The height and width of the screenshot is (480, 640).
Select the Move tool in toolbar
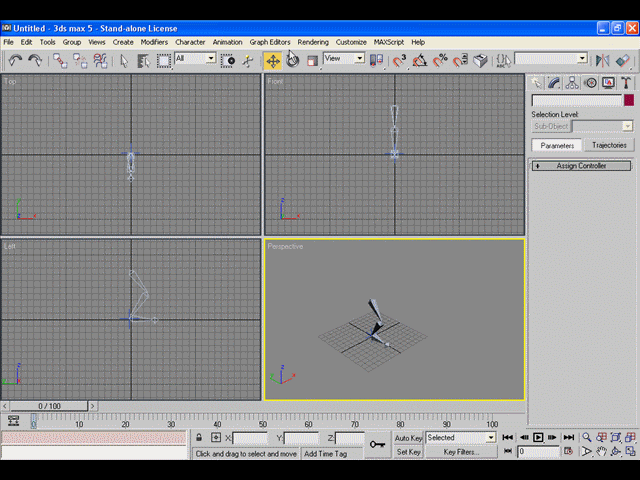click(x=273, y=61)
